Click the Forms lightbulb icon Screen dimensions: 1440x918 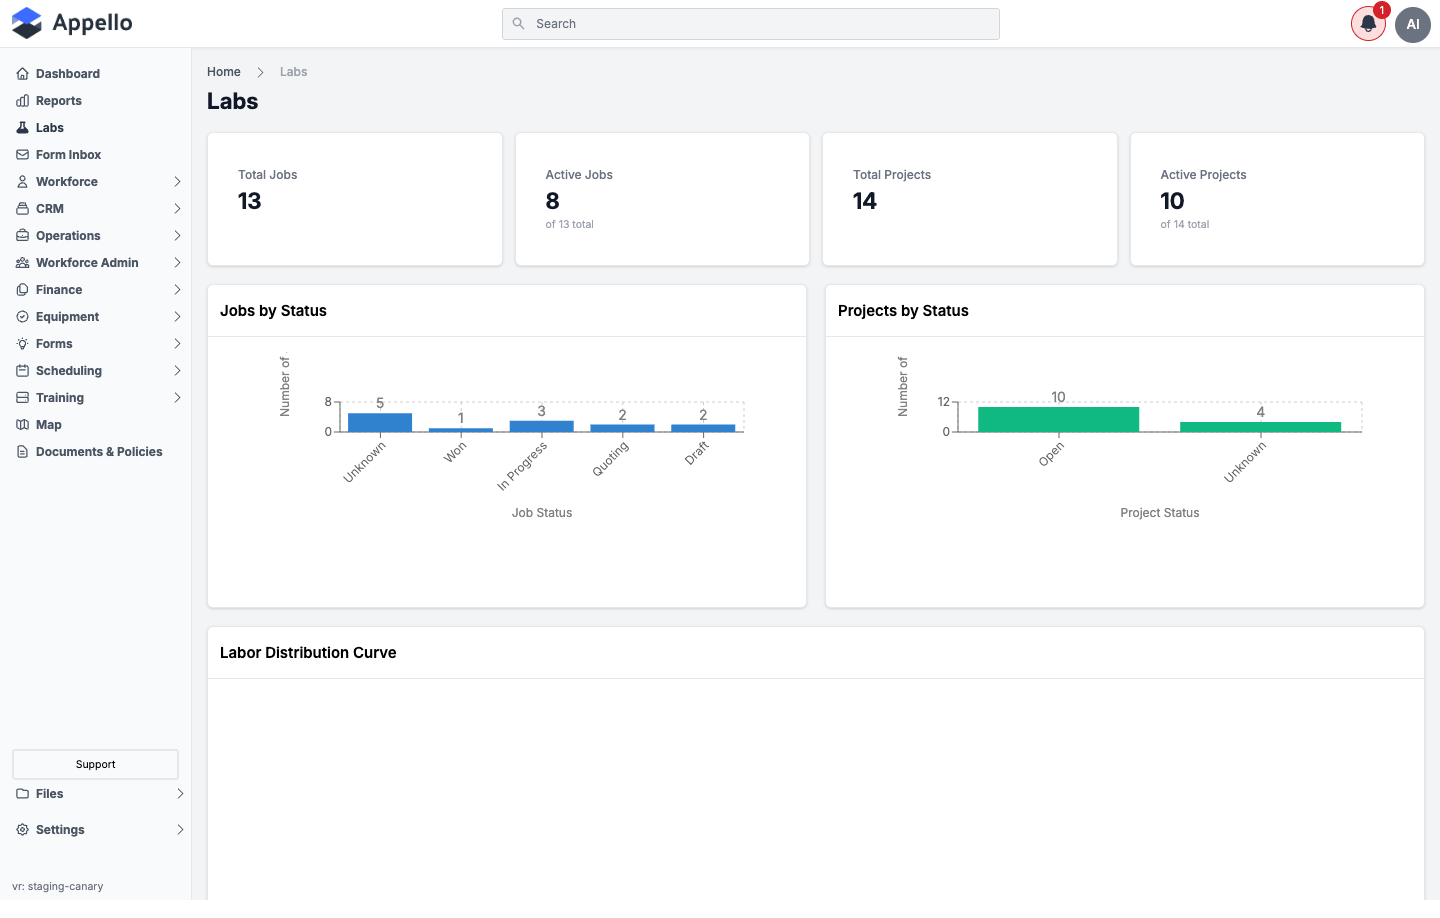(22, 344)
